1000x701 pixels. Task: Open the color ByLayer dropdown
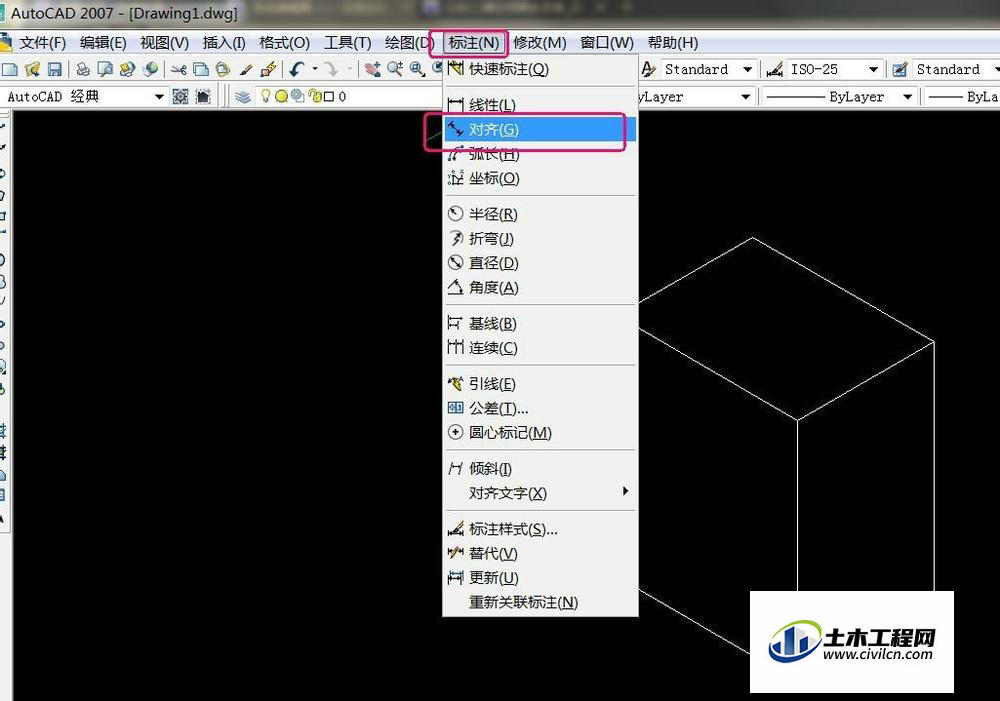coord(745,97)
